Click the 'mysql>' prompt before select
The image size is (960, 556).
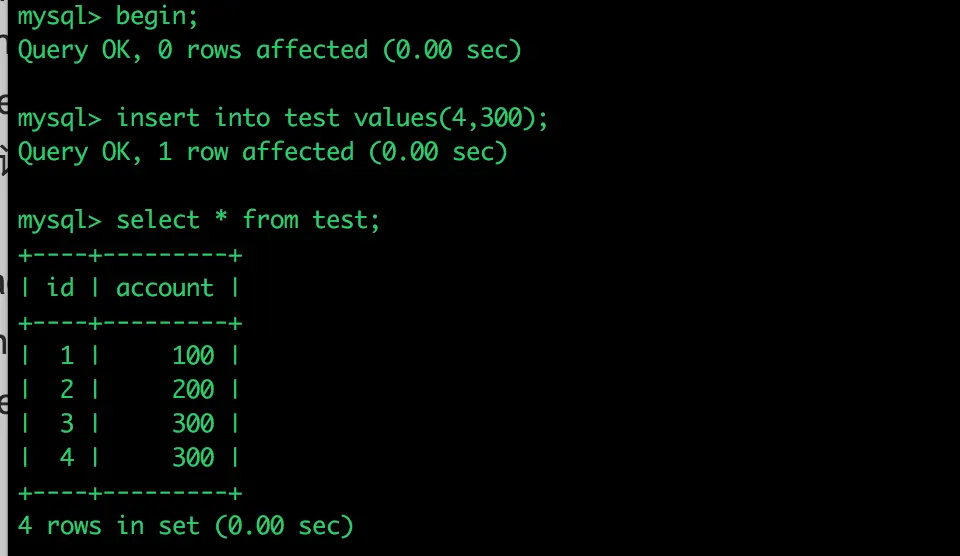59,221
